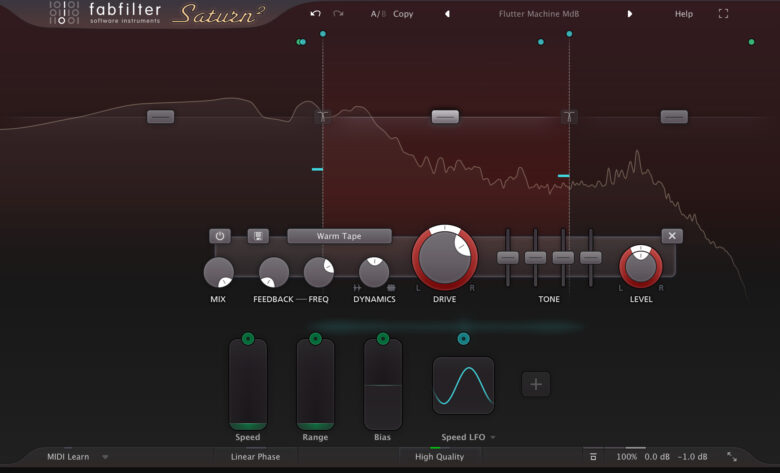Click the large DRIVE knob
Viewport: 780px width, 473px height.
pyautogui.click(x=445, y=258)
